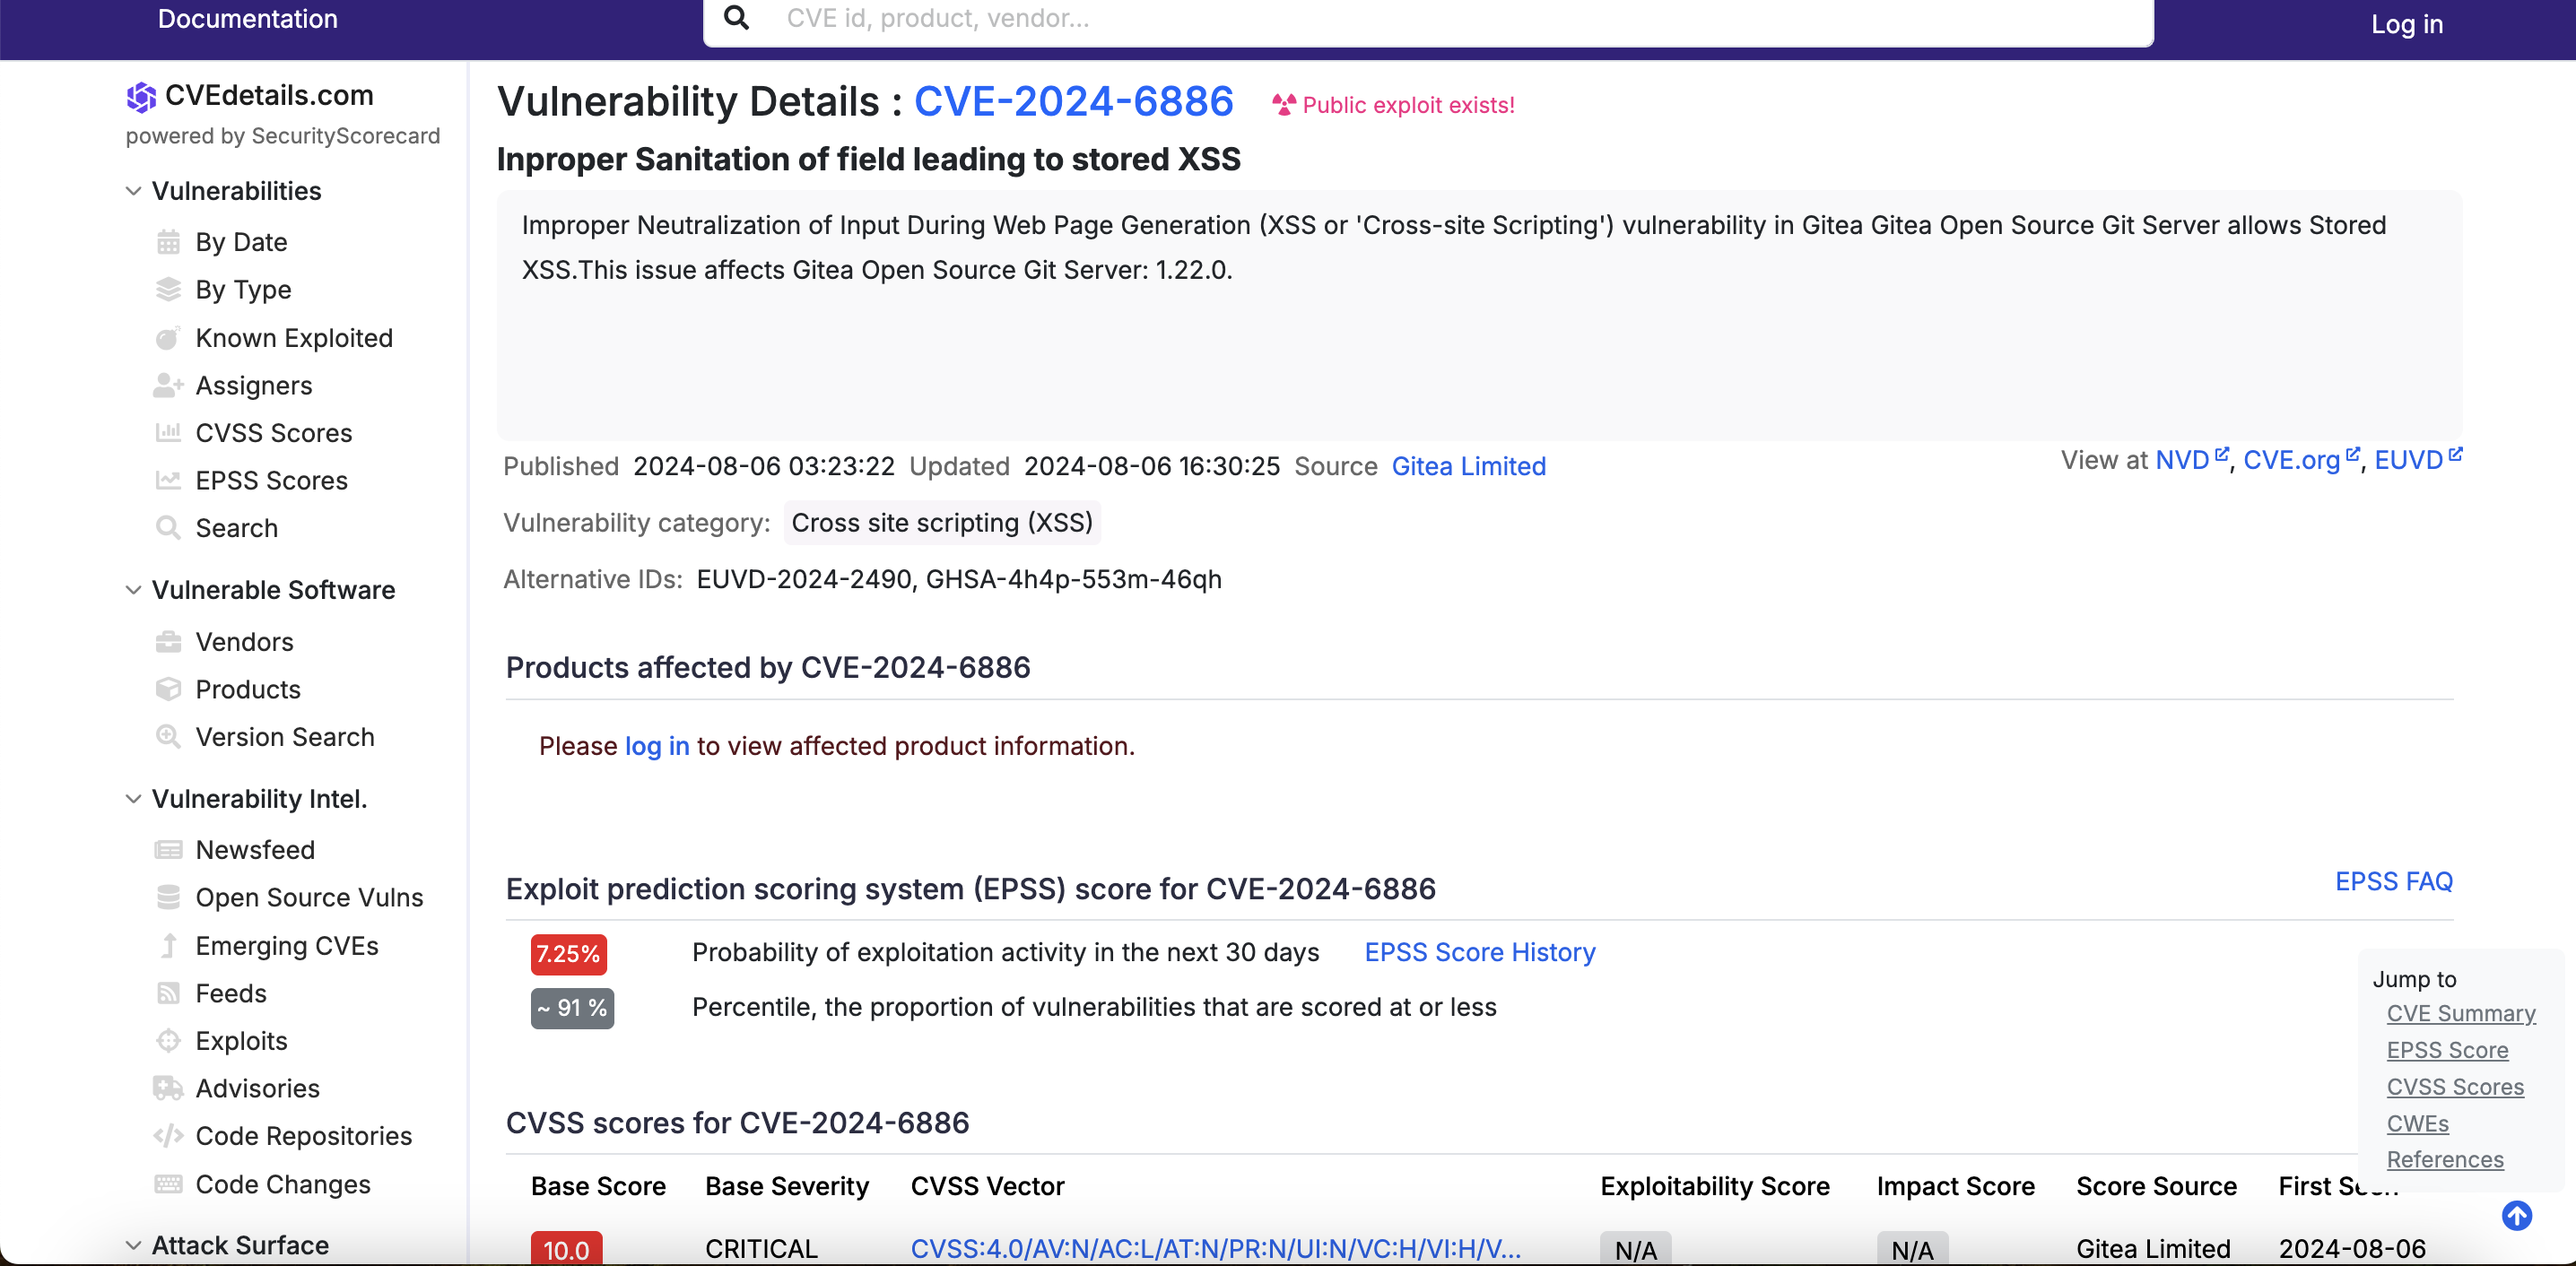The height and width of the screenshot is (1266, 2576).
Task: Click the Vendors briefcase icon
Action: pyautogui.click(x=168, y=642)
